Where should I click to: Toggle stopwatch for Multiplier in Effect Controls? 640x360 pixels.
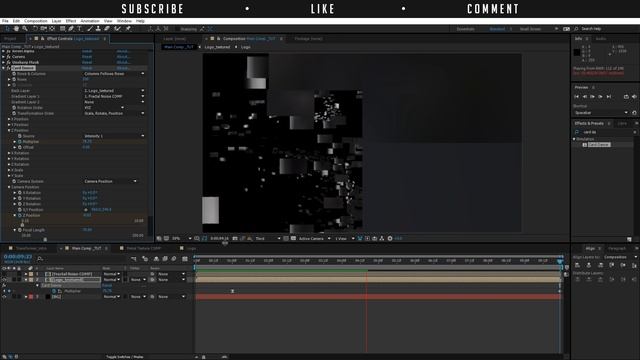tap(20, 142)
